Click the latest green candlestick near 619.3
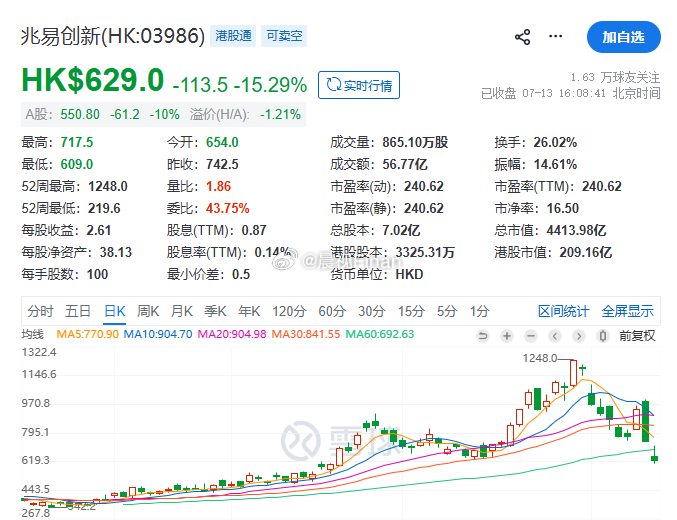The height and width of the screenshot is (520, 677). (655, 457)
